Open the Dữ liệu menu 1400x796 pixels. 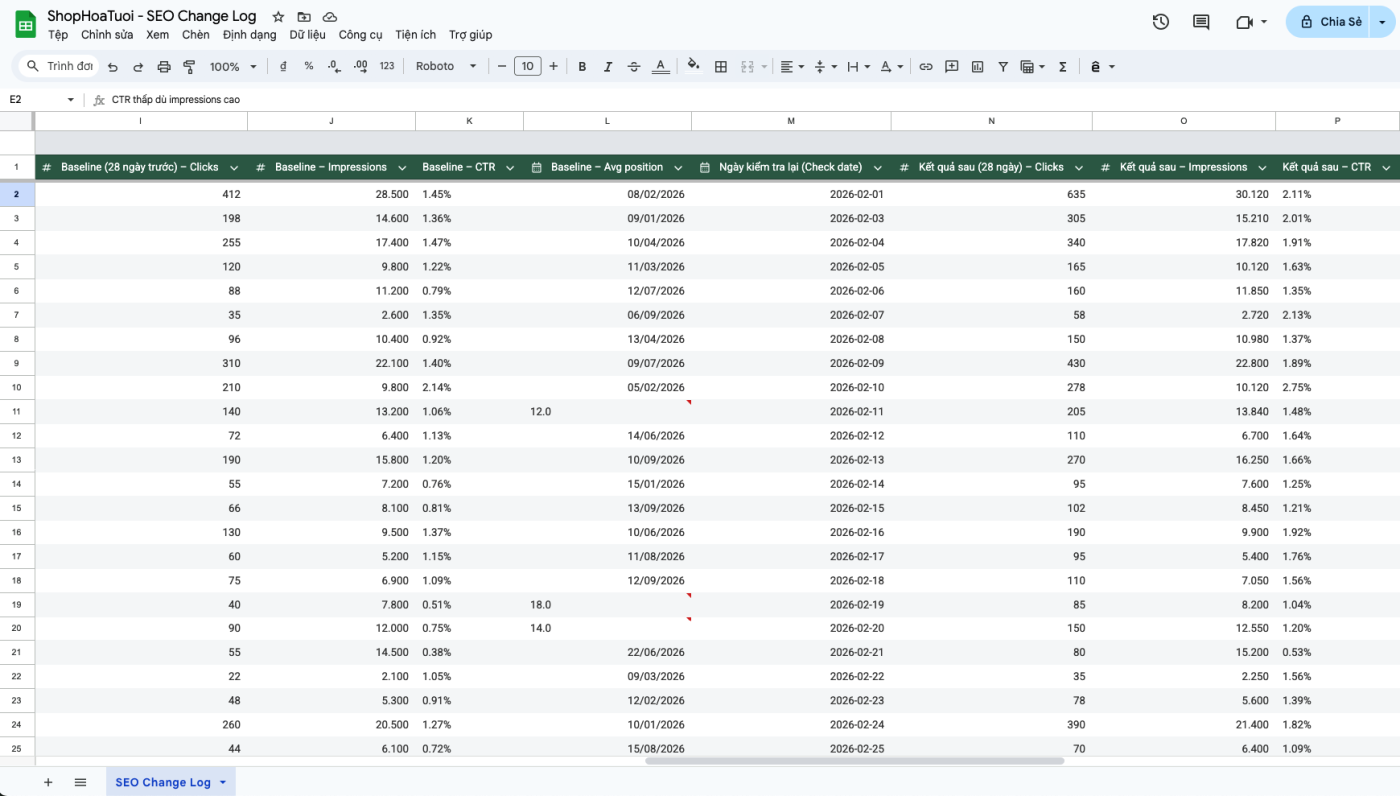[308, 35]
